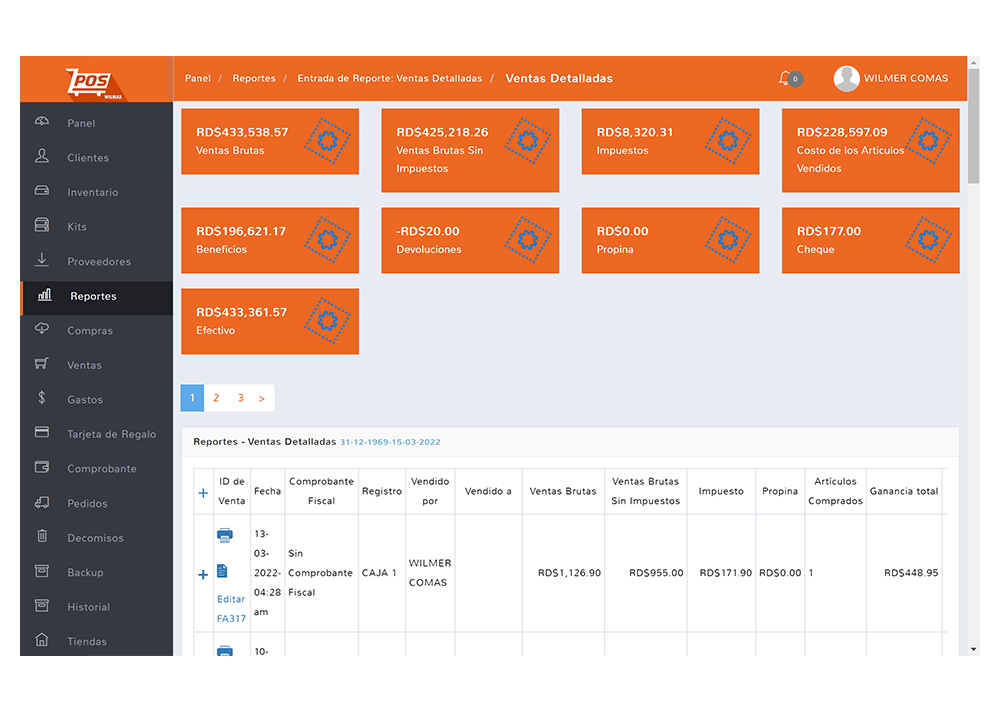Click the Gastos dollar sign icon
Viewport: 1000px width, 712px height.
42,398
